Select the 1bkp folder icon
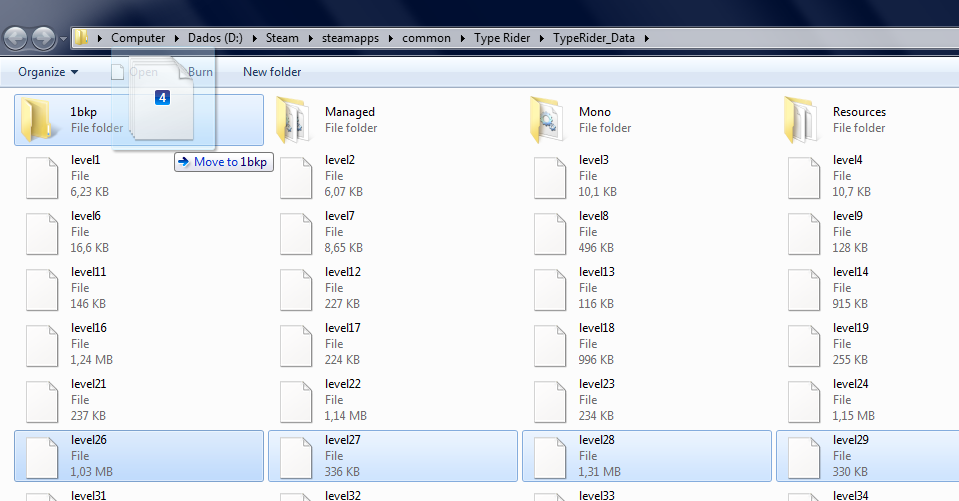959x501 pixels. click(37, 120)
